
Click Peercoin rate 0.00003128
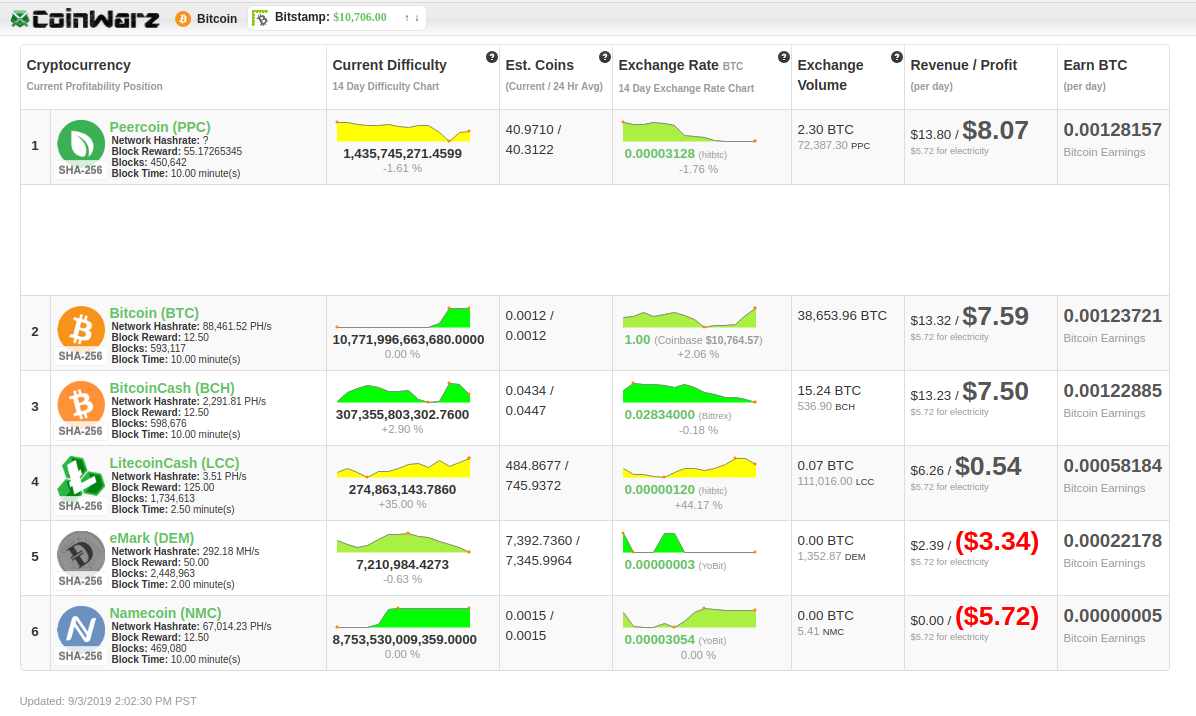[x=659, y=154]
